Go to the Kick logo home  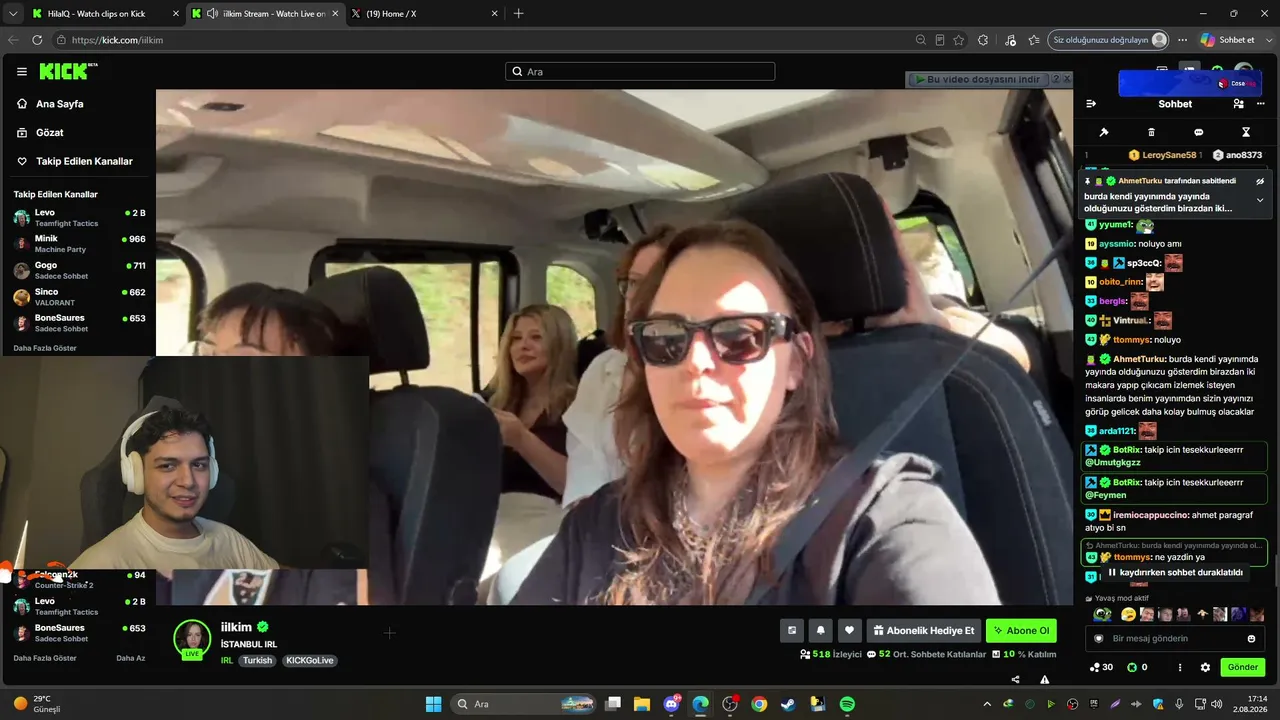[68, 71]
